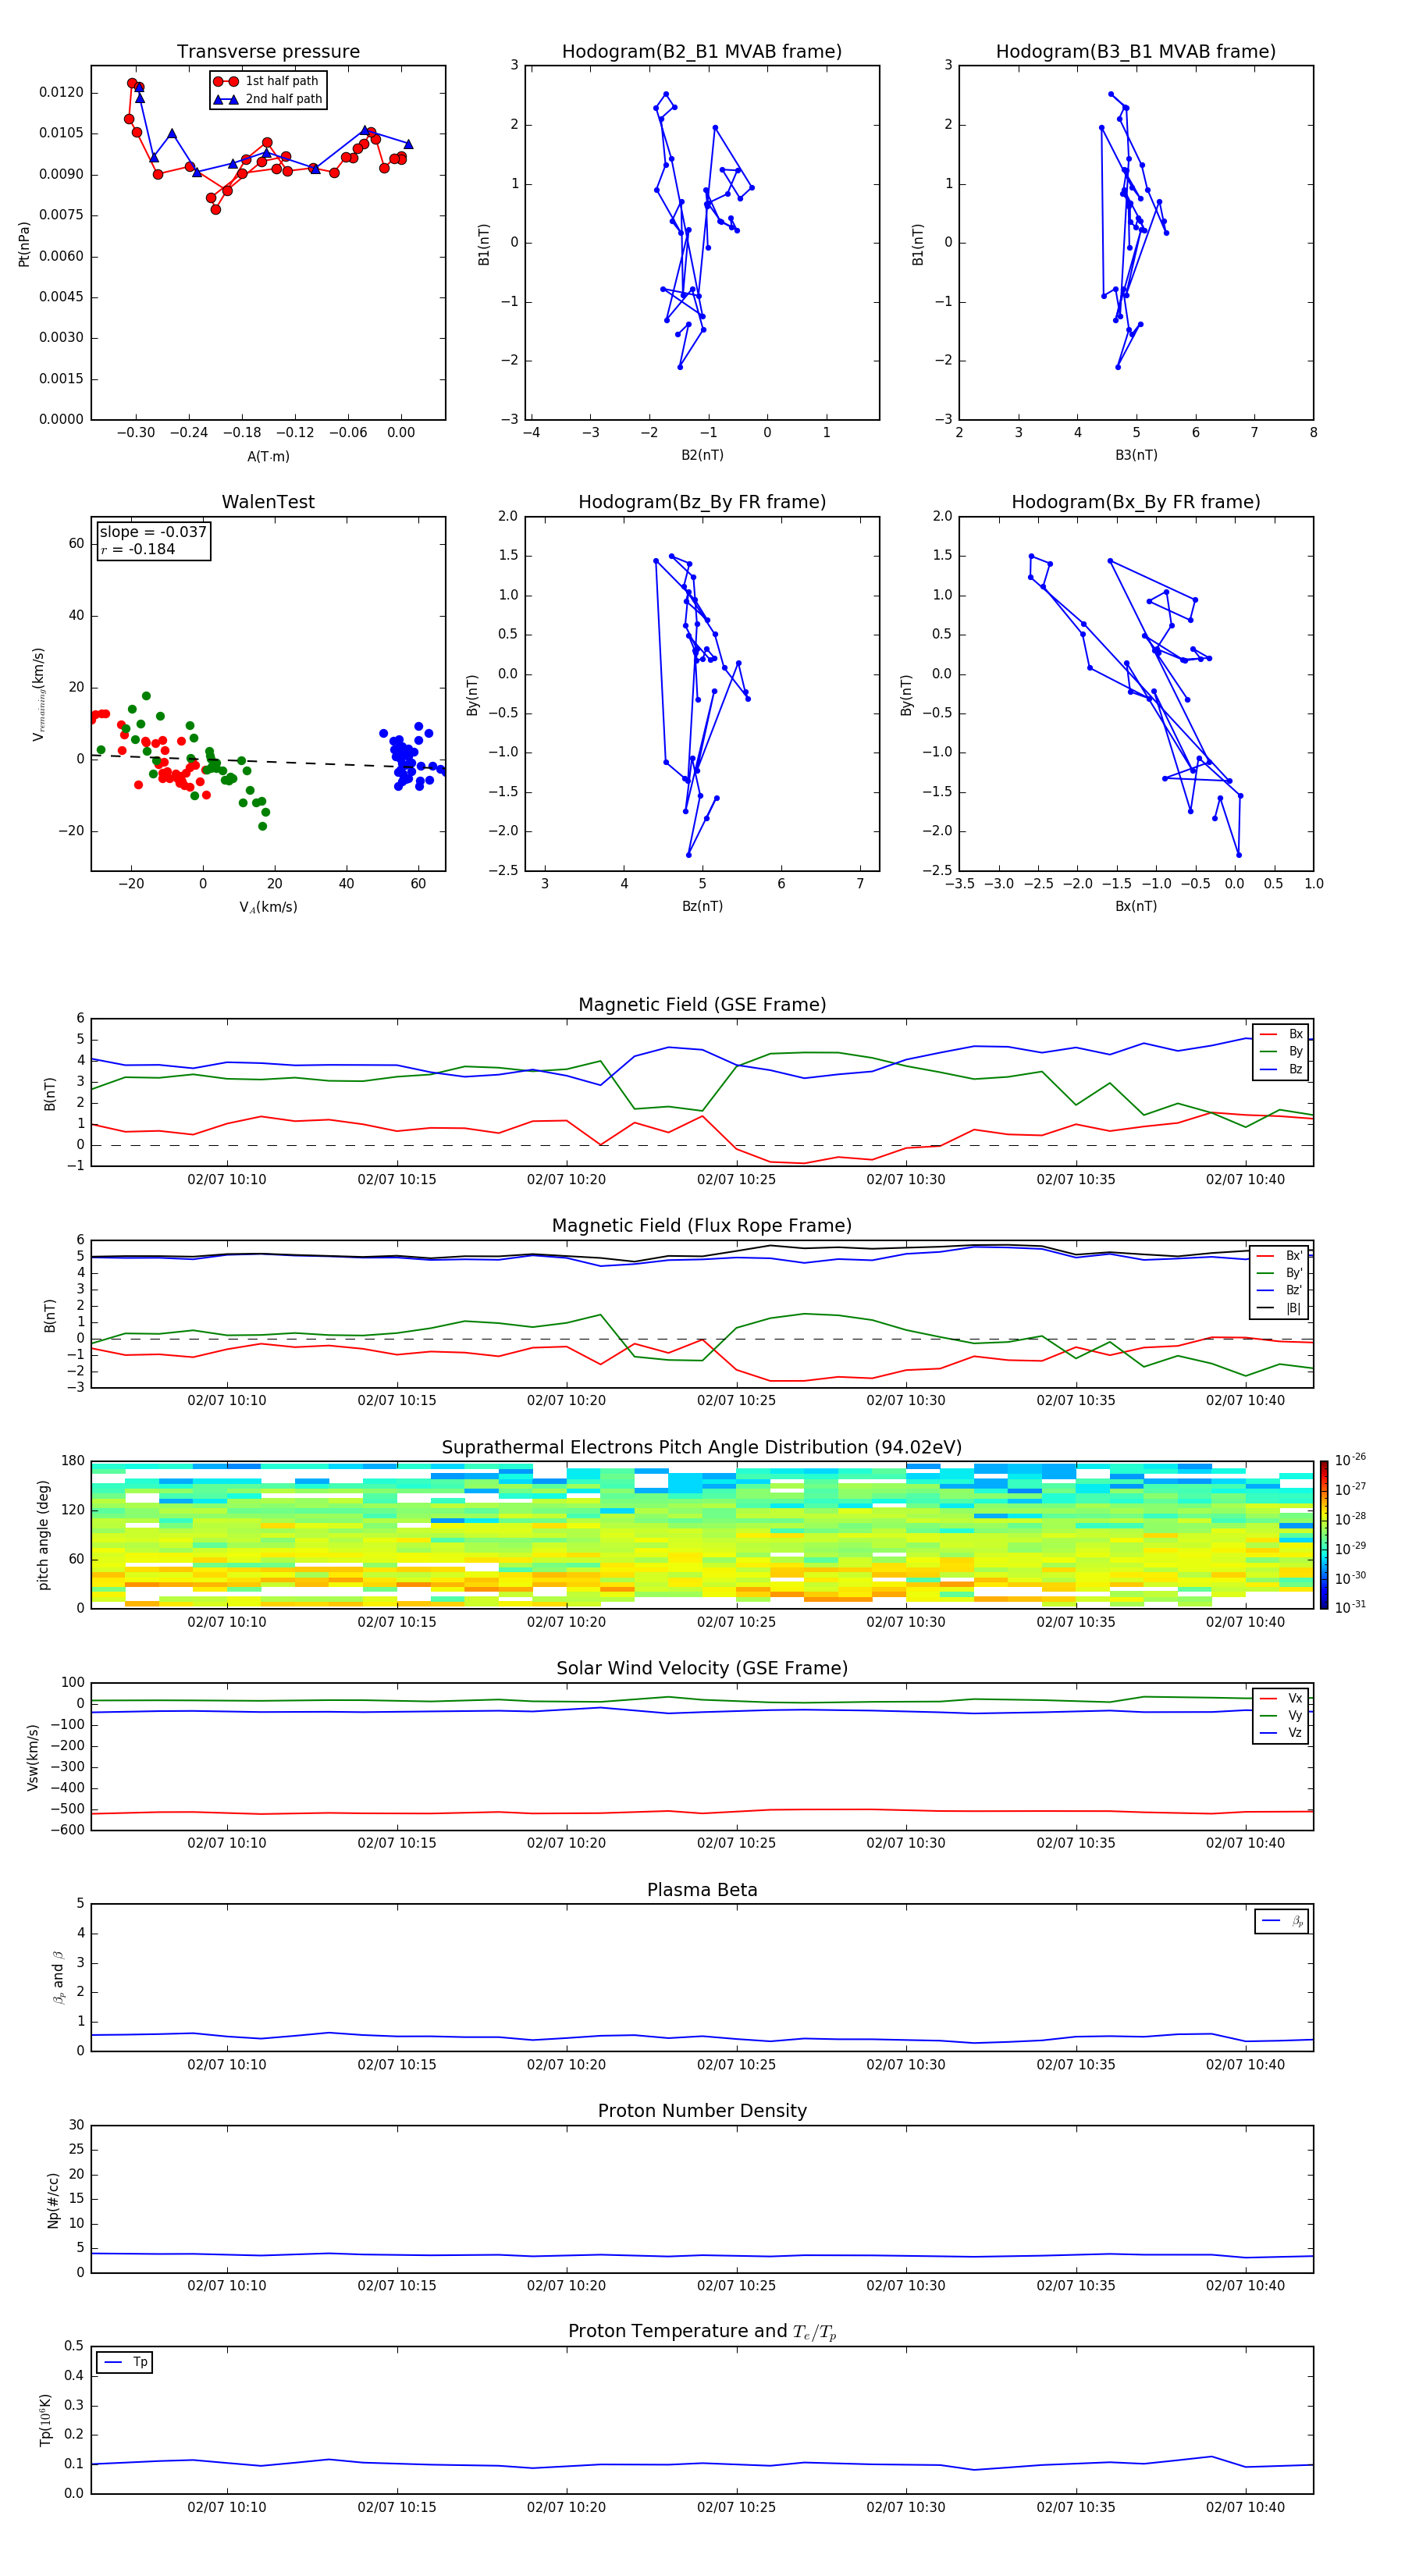1405x2576 pixels.
Task: Click the 'Vy' legend entry
Action: [1282, 1715]
